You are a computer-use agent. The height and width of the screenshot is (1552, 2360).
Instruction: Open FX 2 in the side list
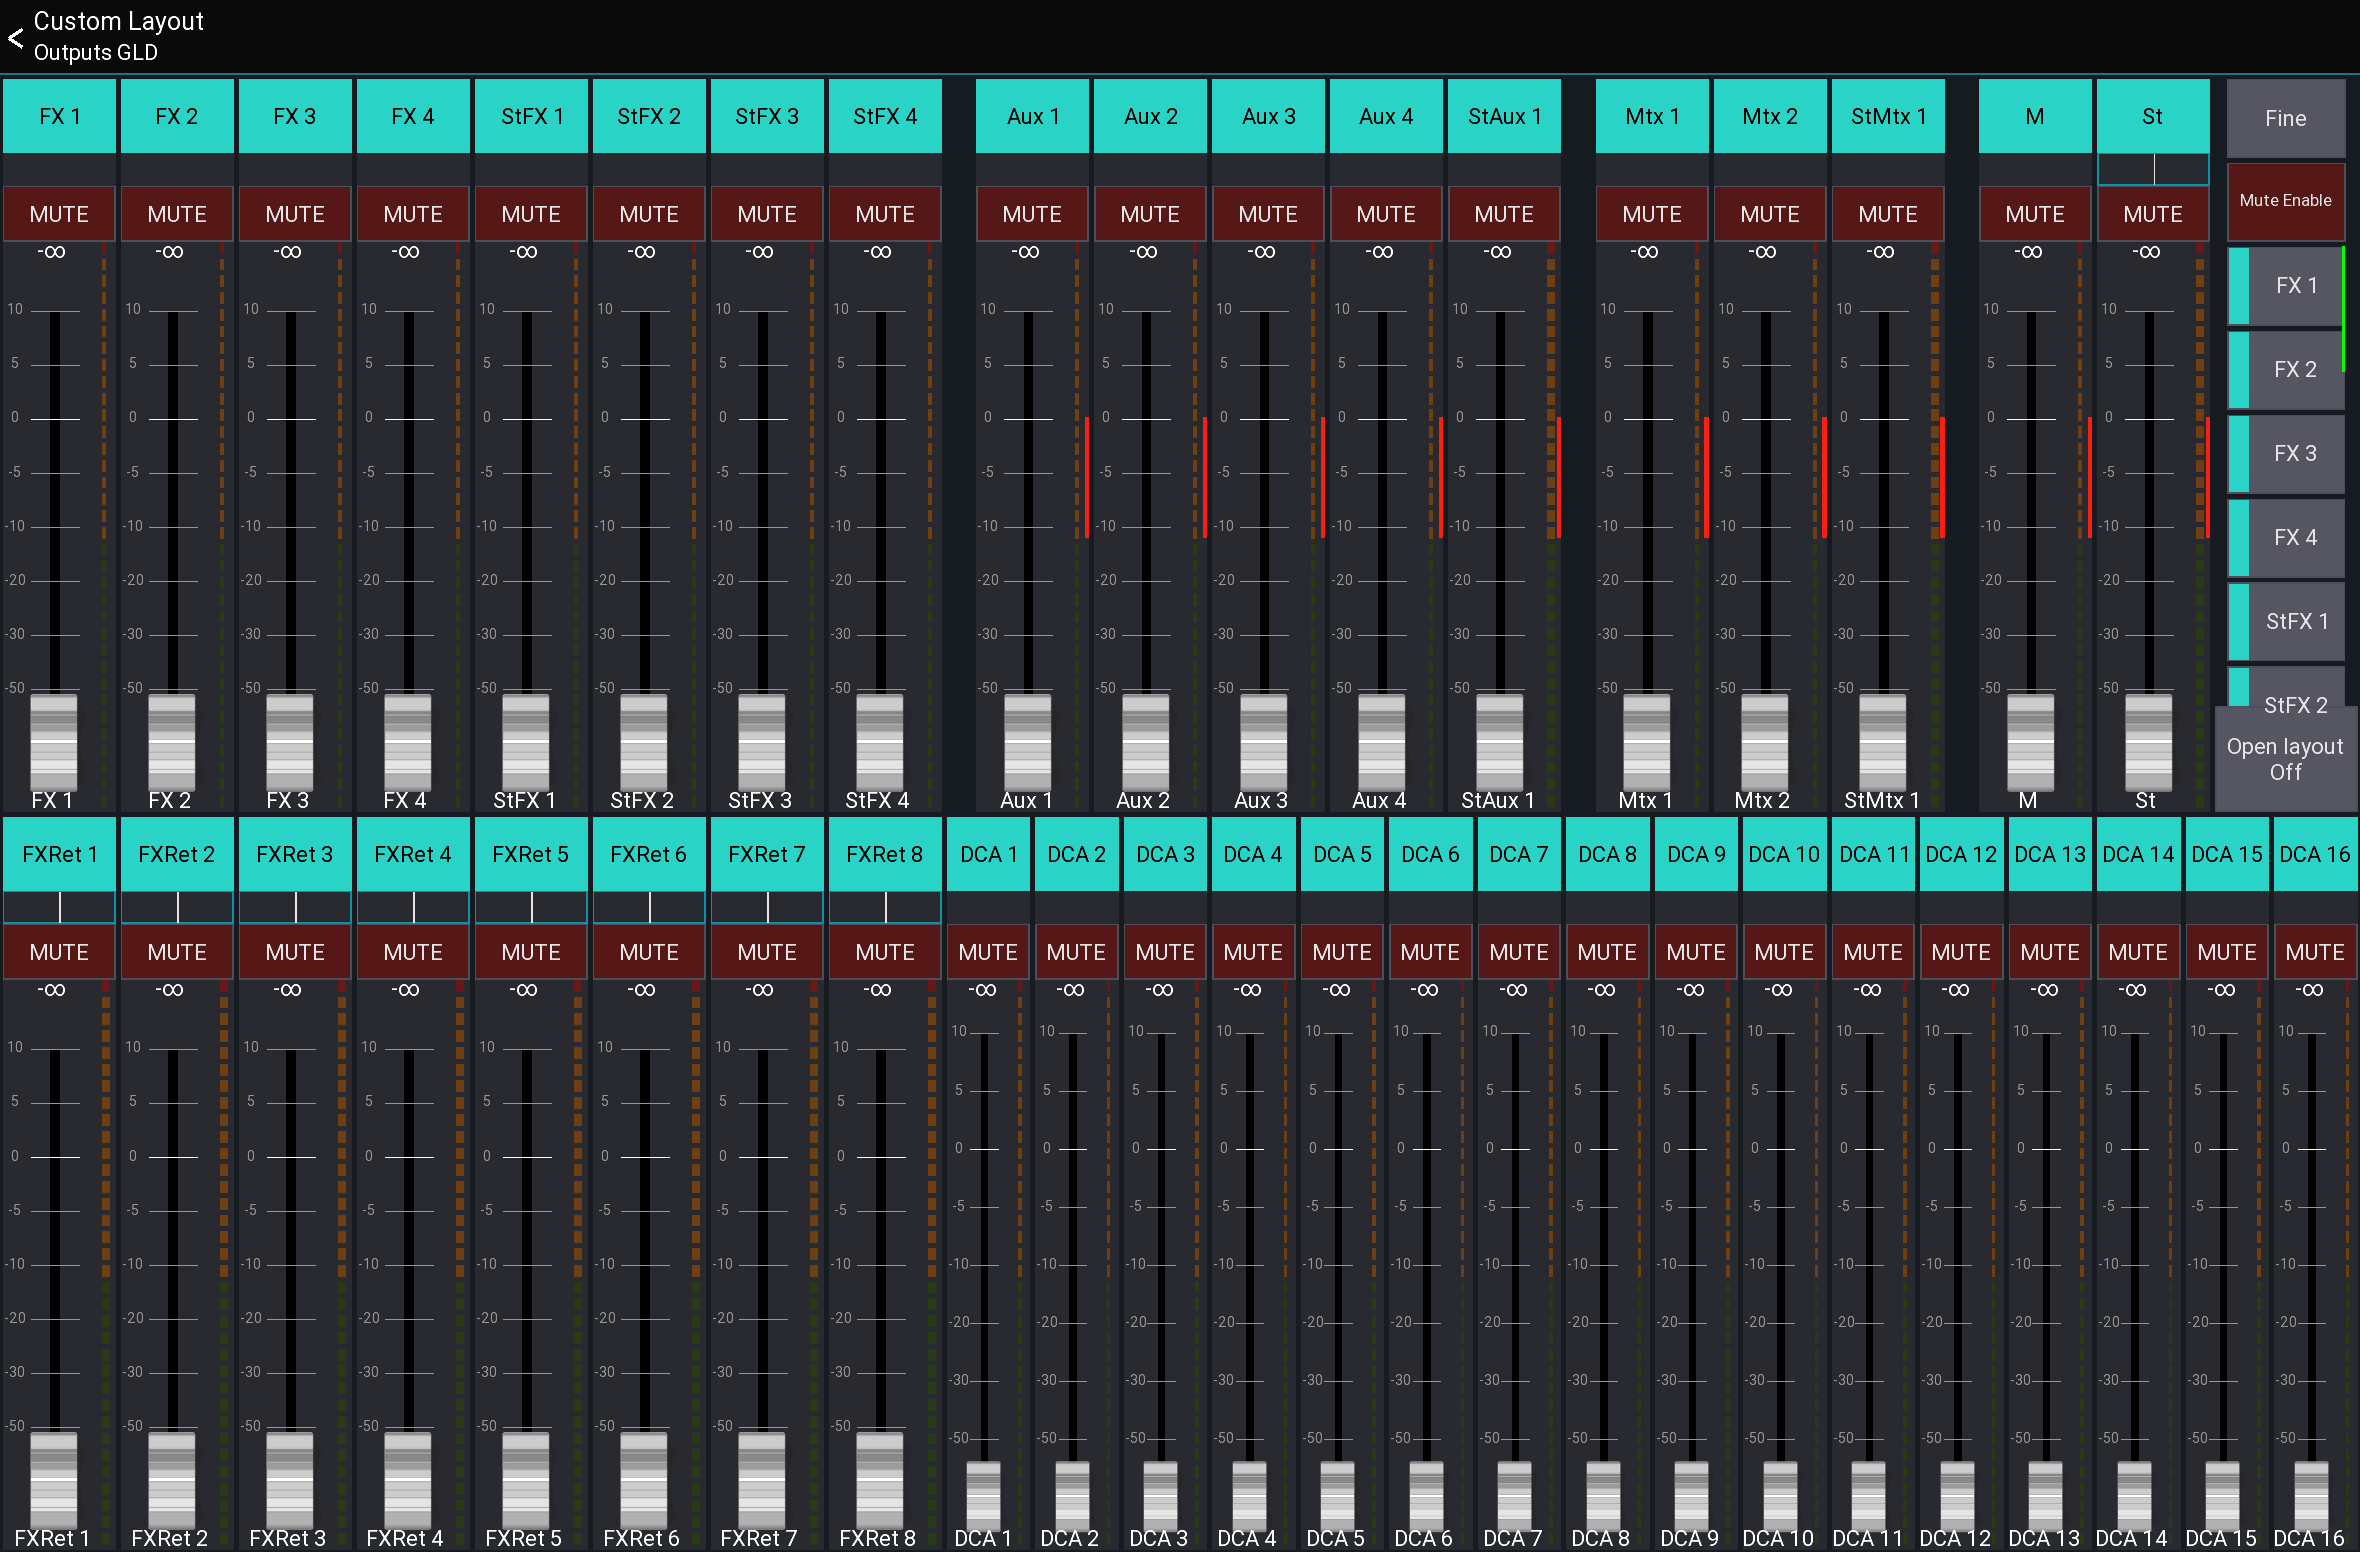pos(2286,369)
